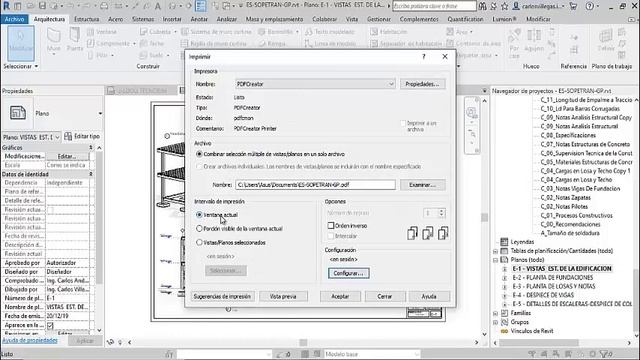Select the Ventana window tool
This screenshot has width=640, height=360.
point(102,31)
